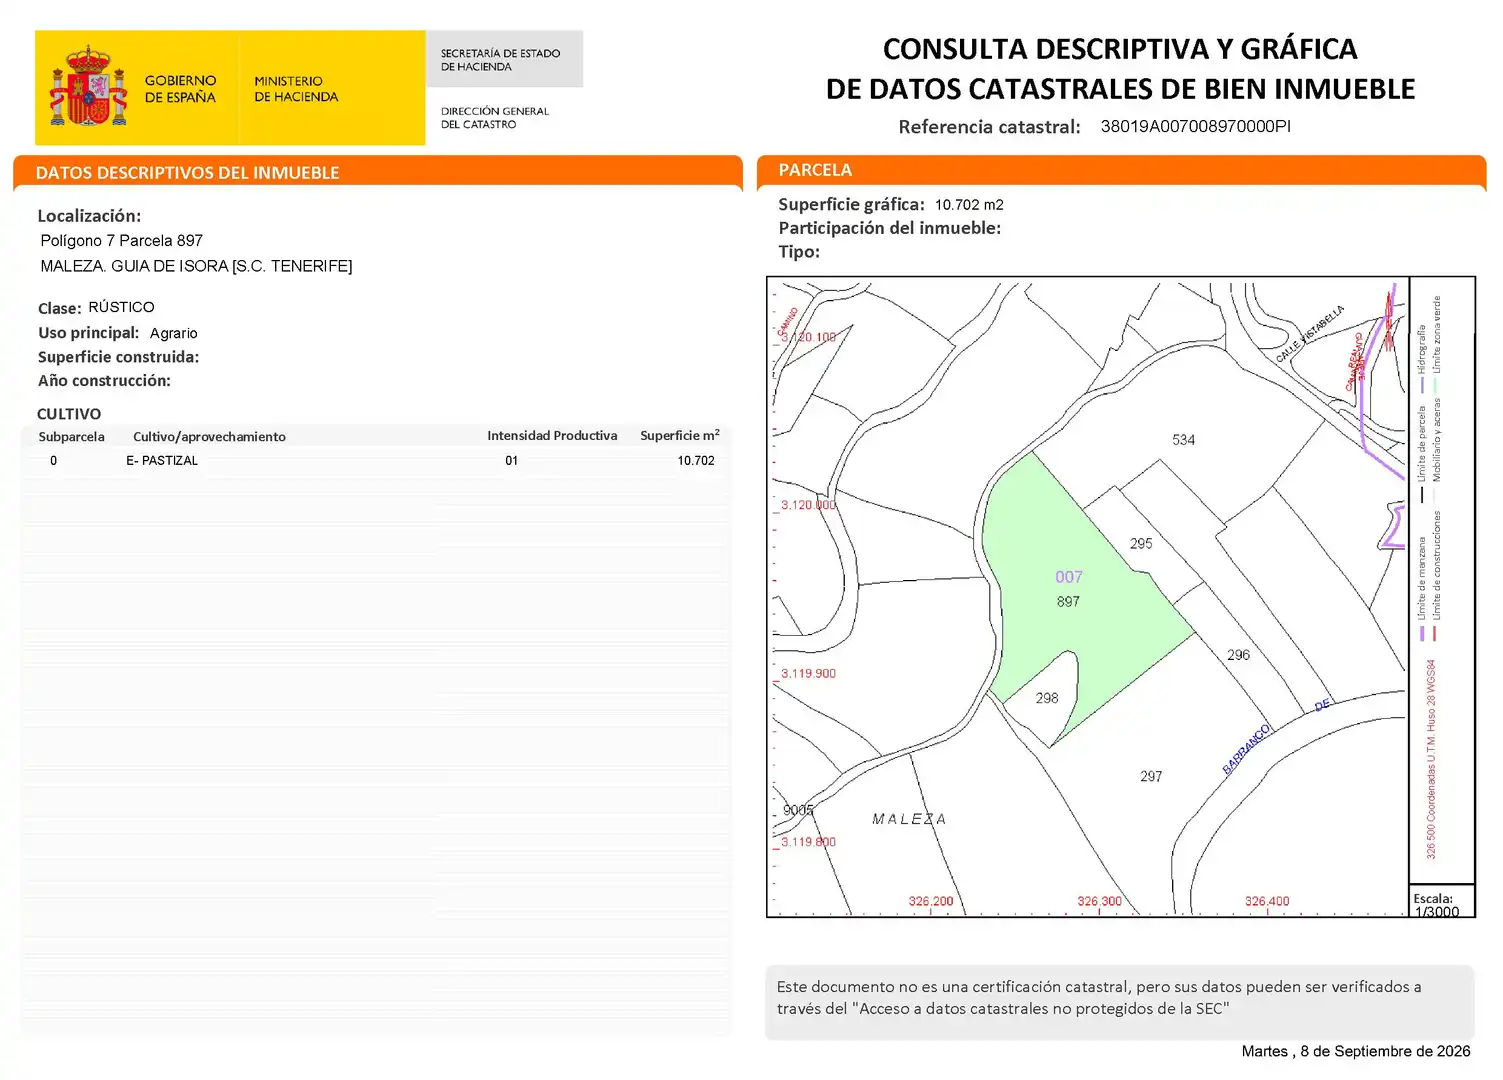Click the "10.702" surface cell in the crop table
Image resolution: width=1503 pixels, height=1080 pixels.
[x=696, y=461]
